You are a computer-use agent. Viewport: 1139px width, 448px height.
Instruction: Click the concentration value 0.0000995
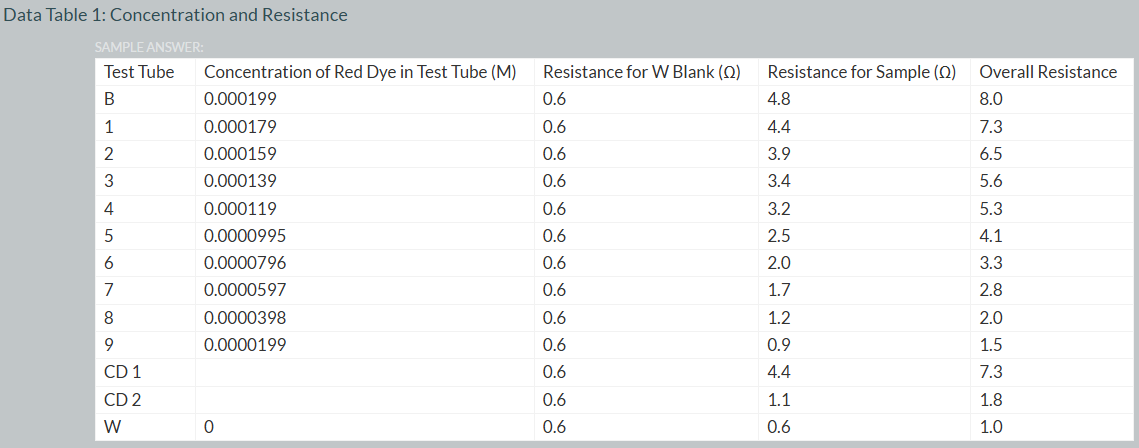coord(244,236)
